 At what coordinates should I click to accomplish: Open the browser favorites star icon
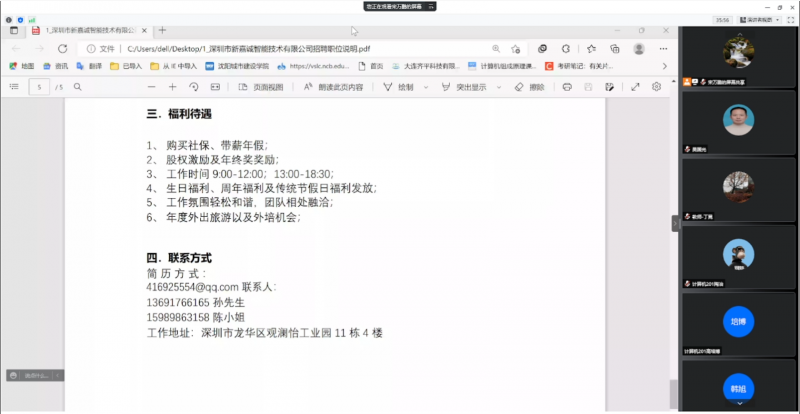click(x=590, y=48)
